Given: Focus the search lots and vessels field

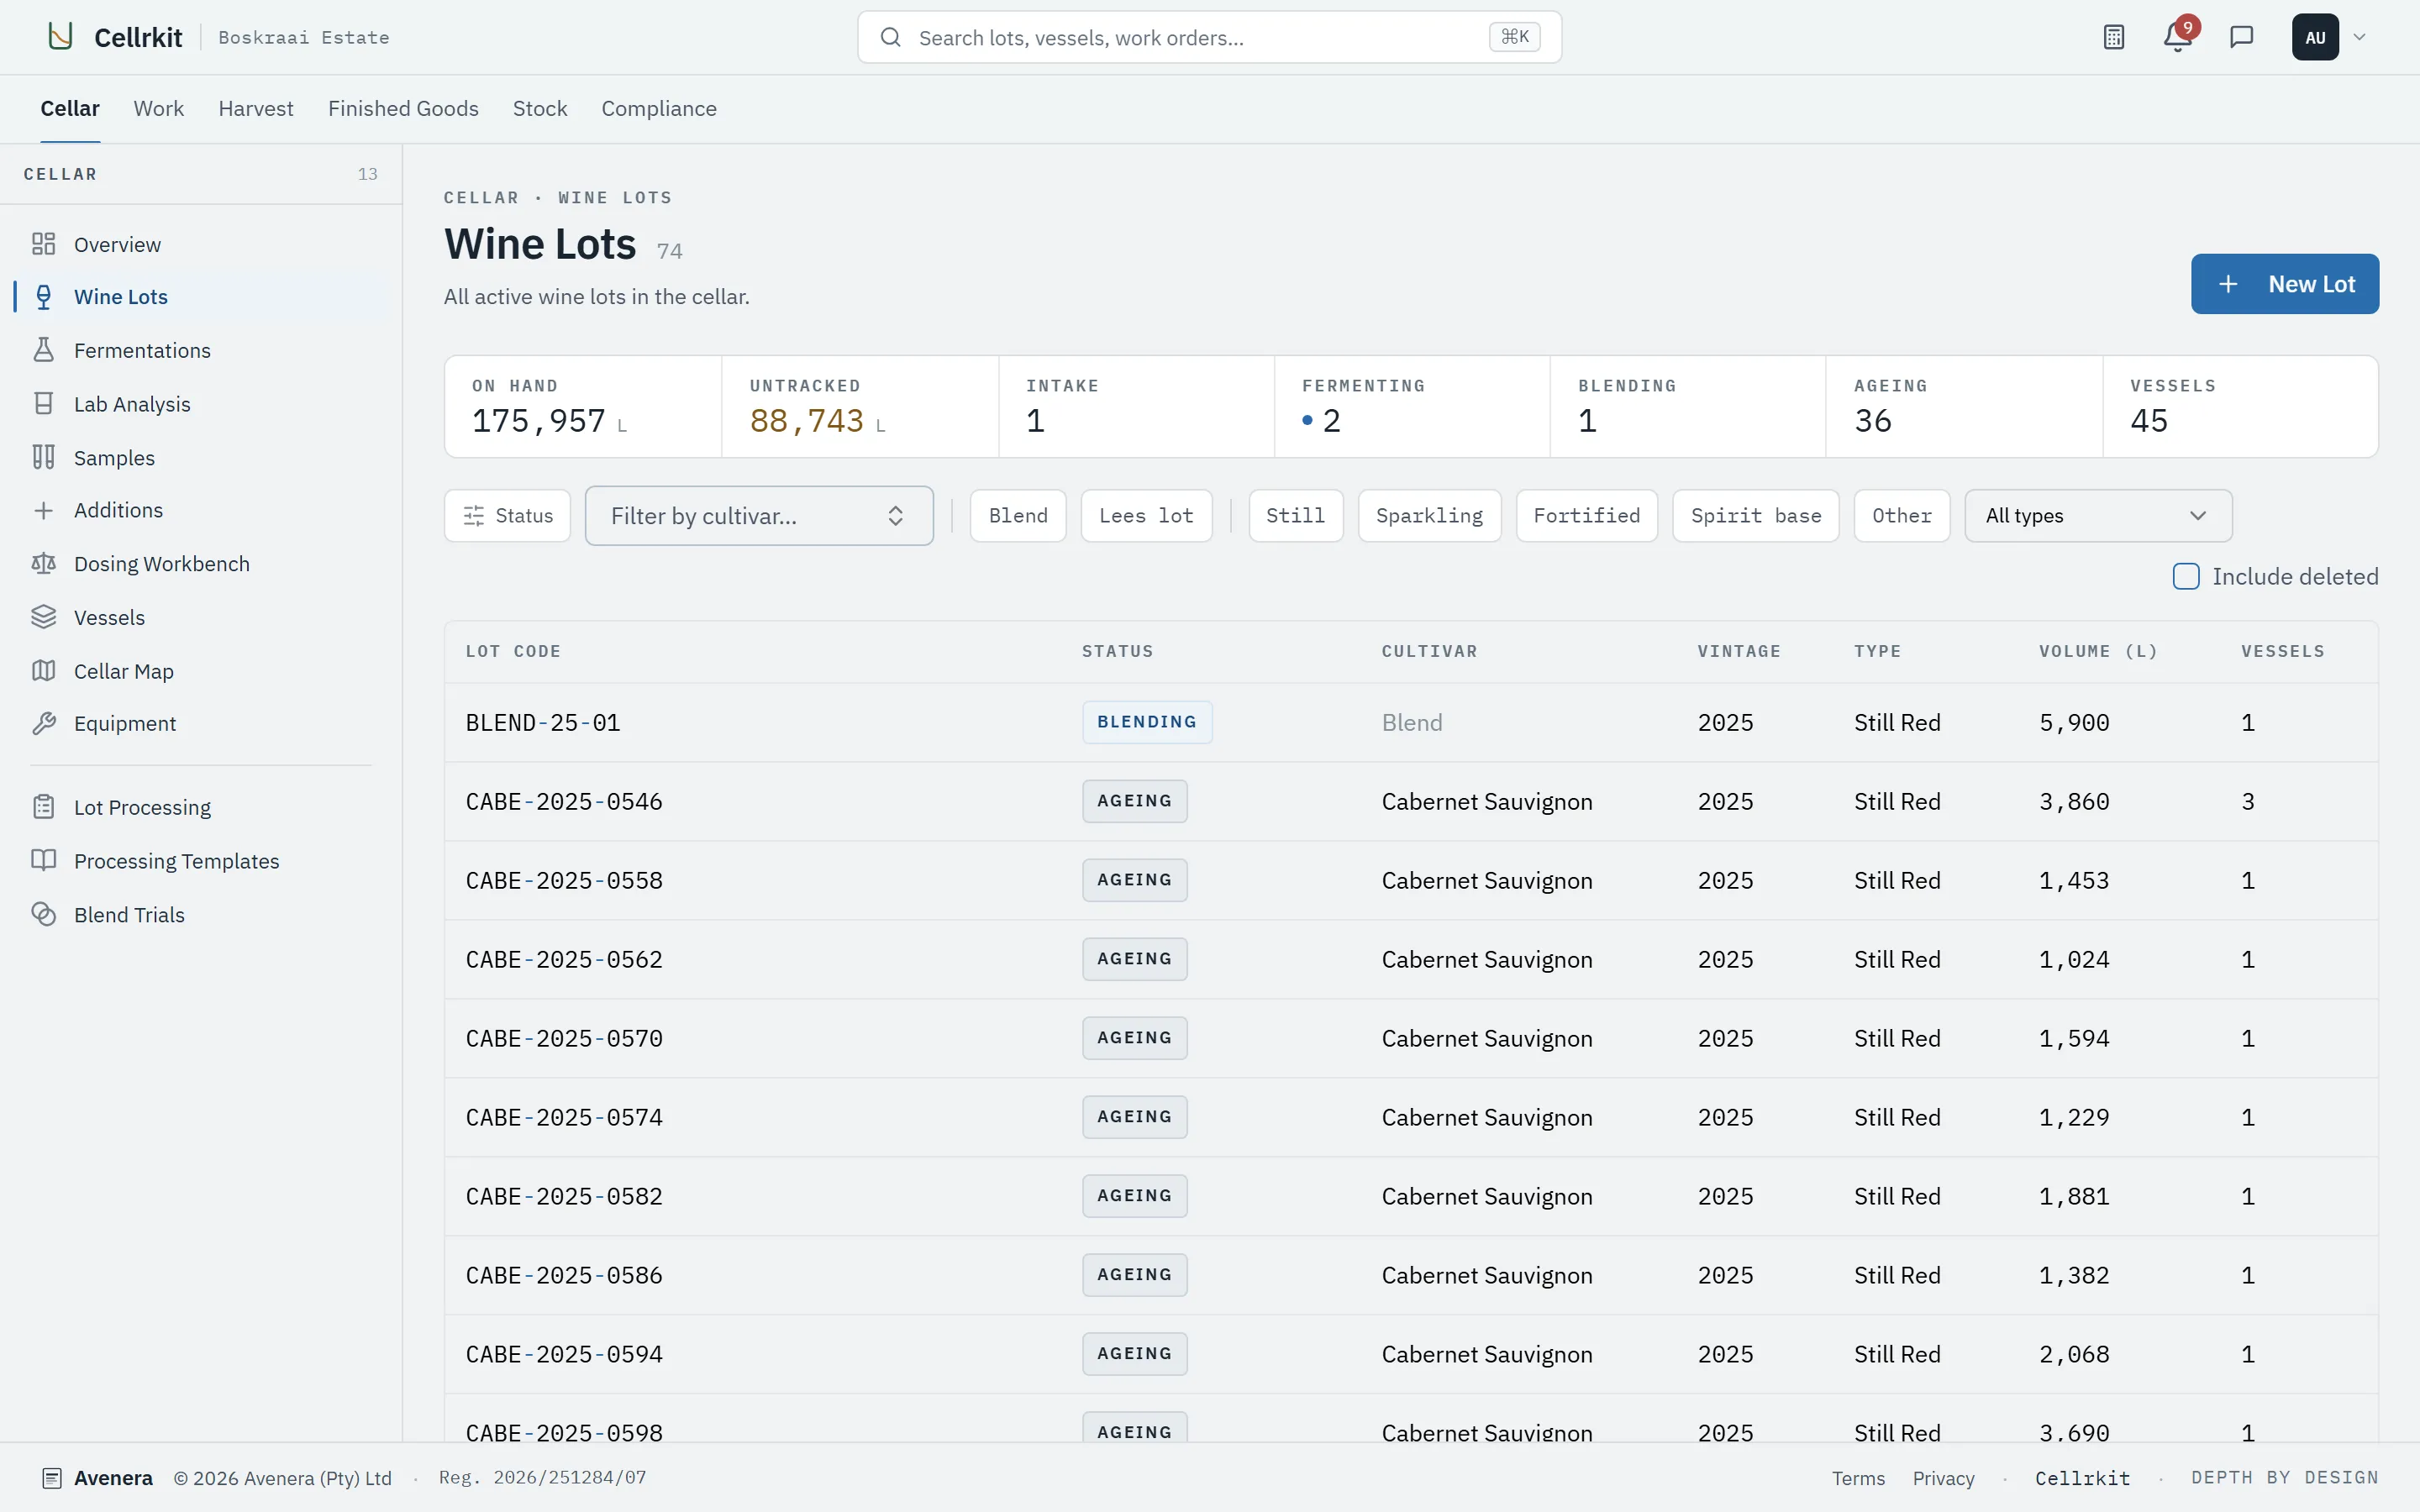Looking at the screenshot, I should (1209, 37).
